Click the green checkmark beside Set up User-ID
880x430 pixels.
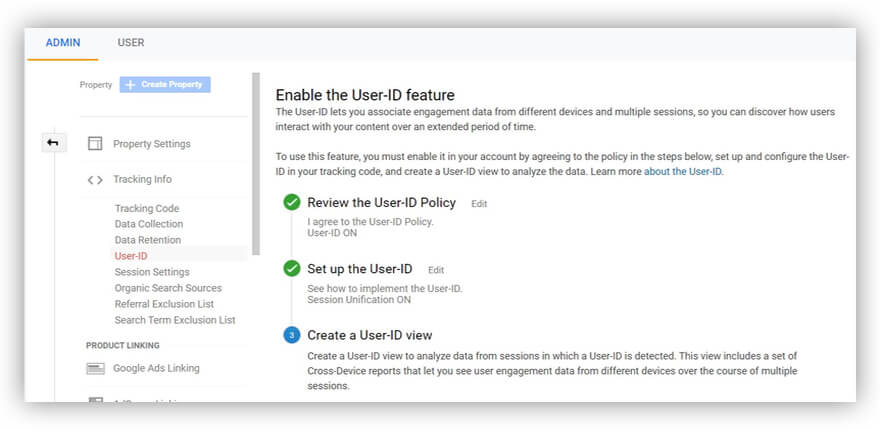tap(292, 269)
